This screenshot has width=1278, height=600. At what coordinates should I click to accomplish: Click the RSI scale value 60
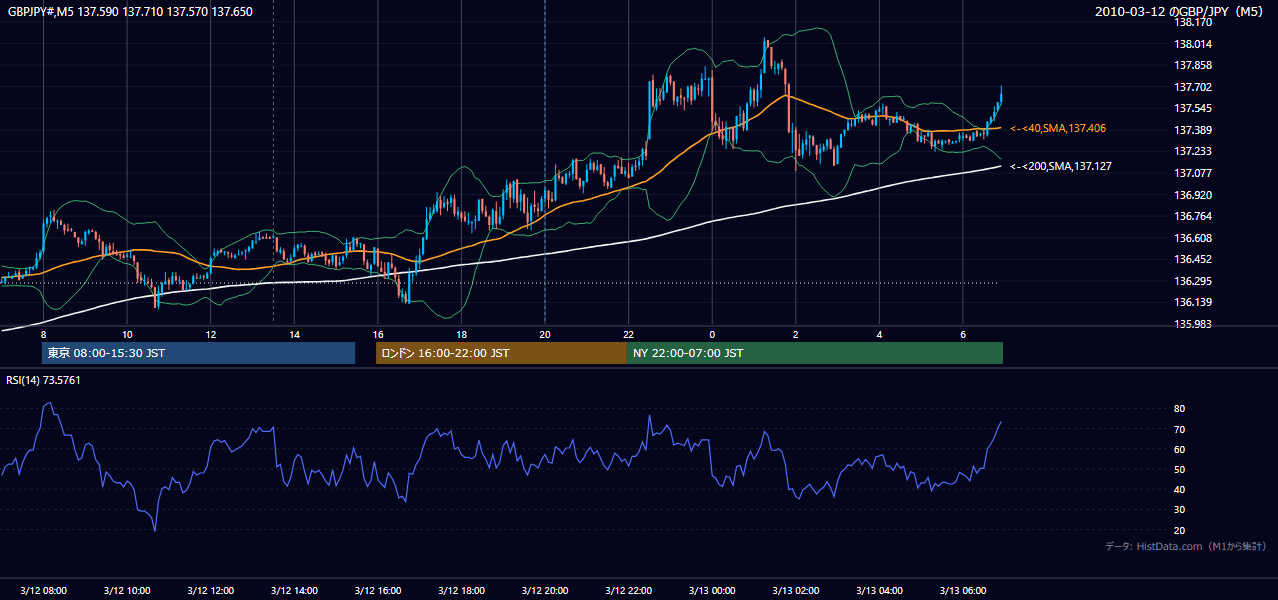point(1180,449)
